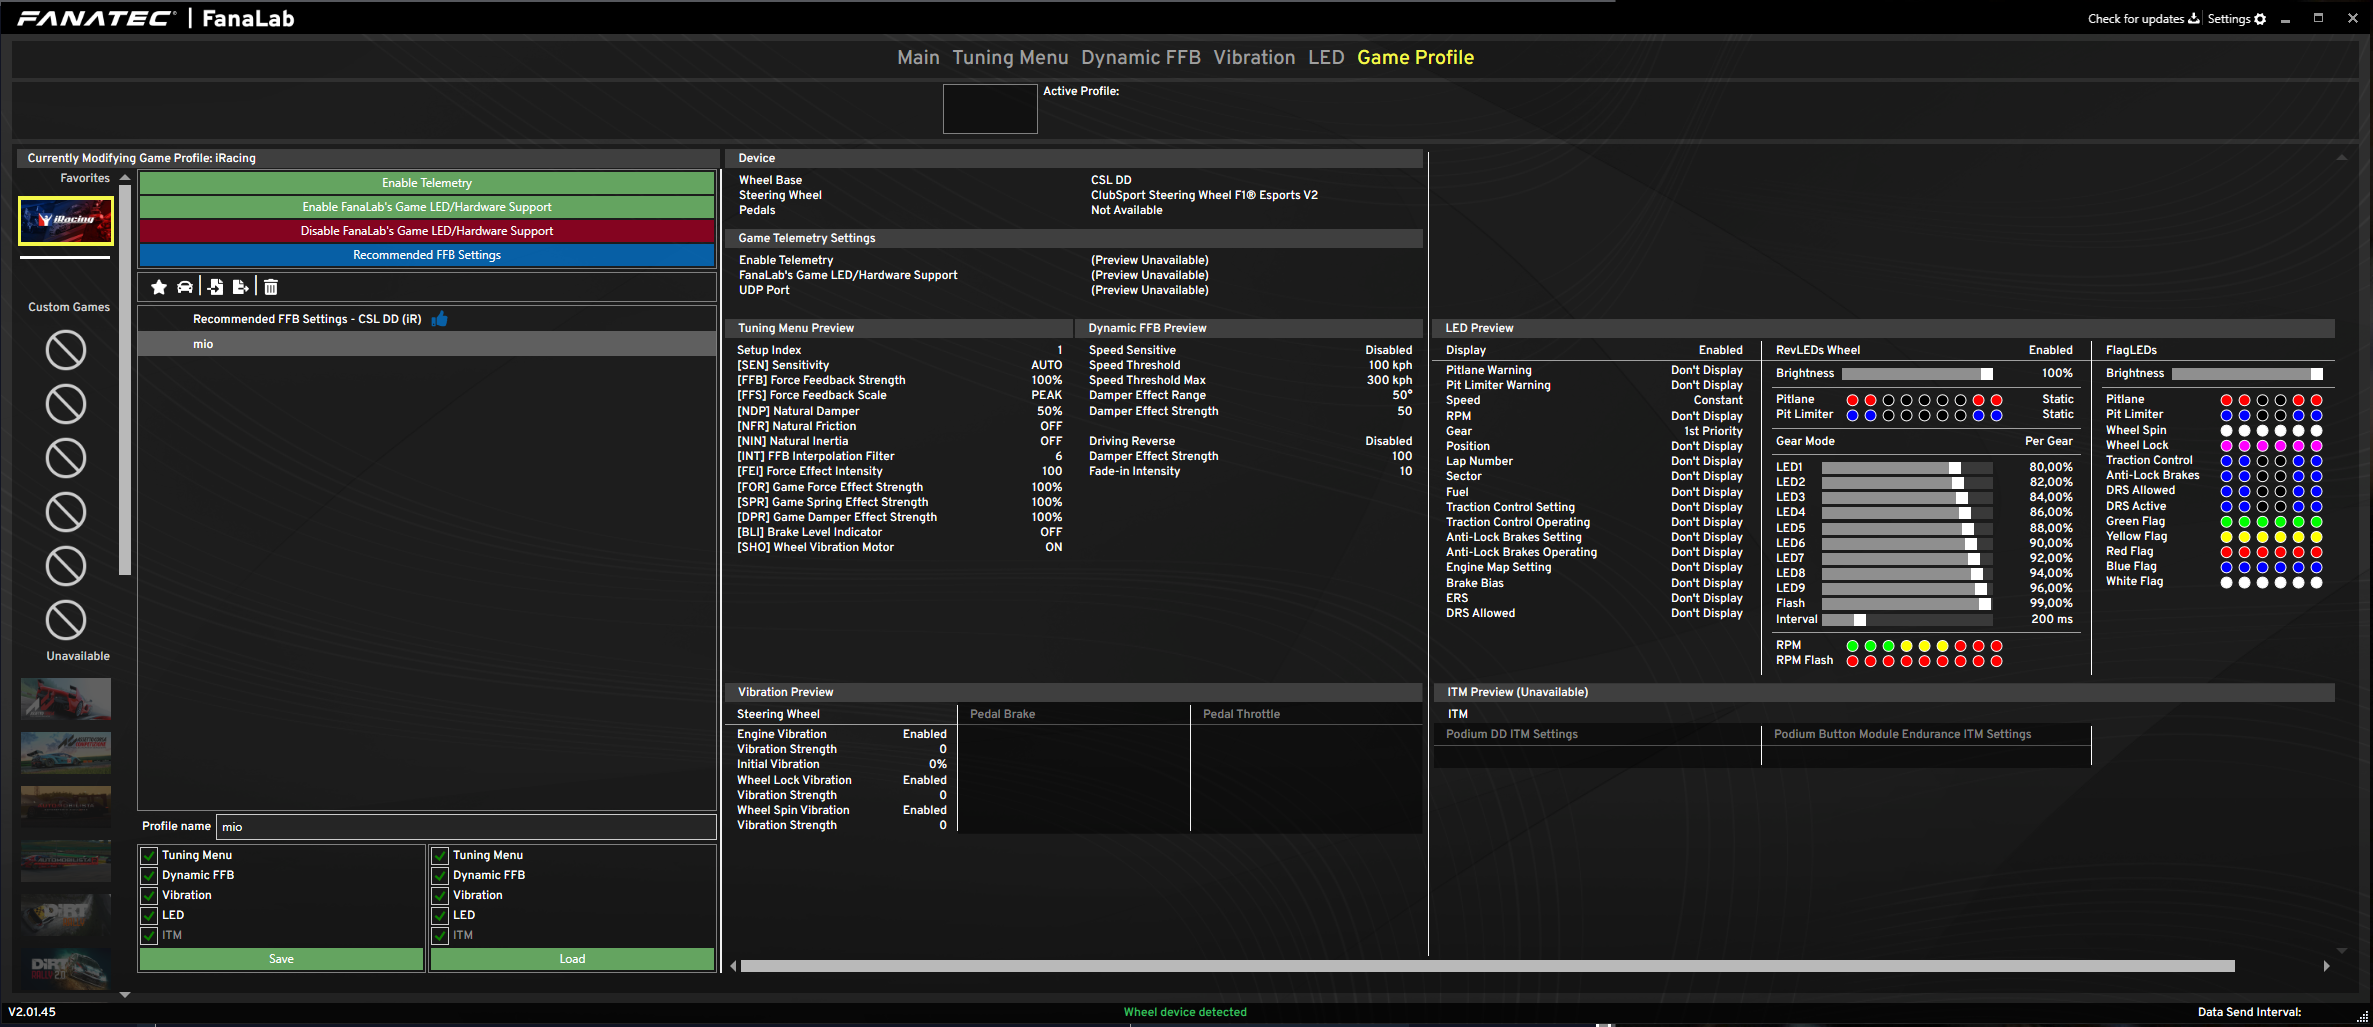Click the Pedal Throttle vibration panel header
Viewport: 2373px width, 1027px height.
(1241, 714)
